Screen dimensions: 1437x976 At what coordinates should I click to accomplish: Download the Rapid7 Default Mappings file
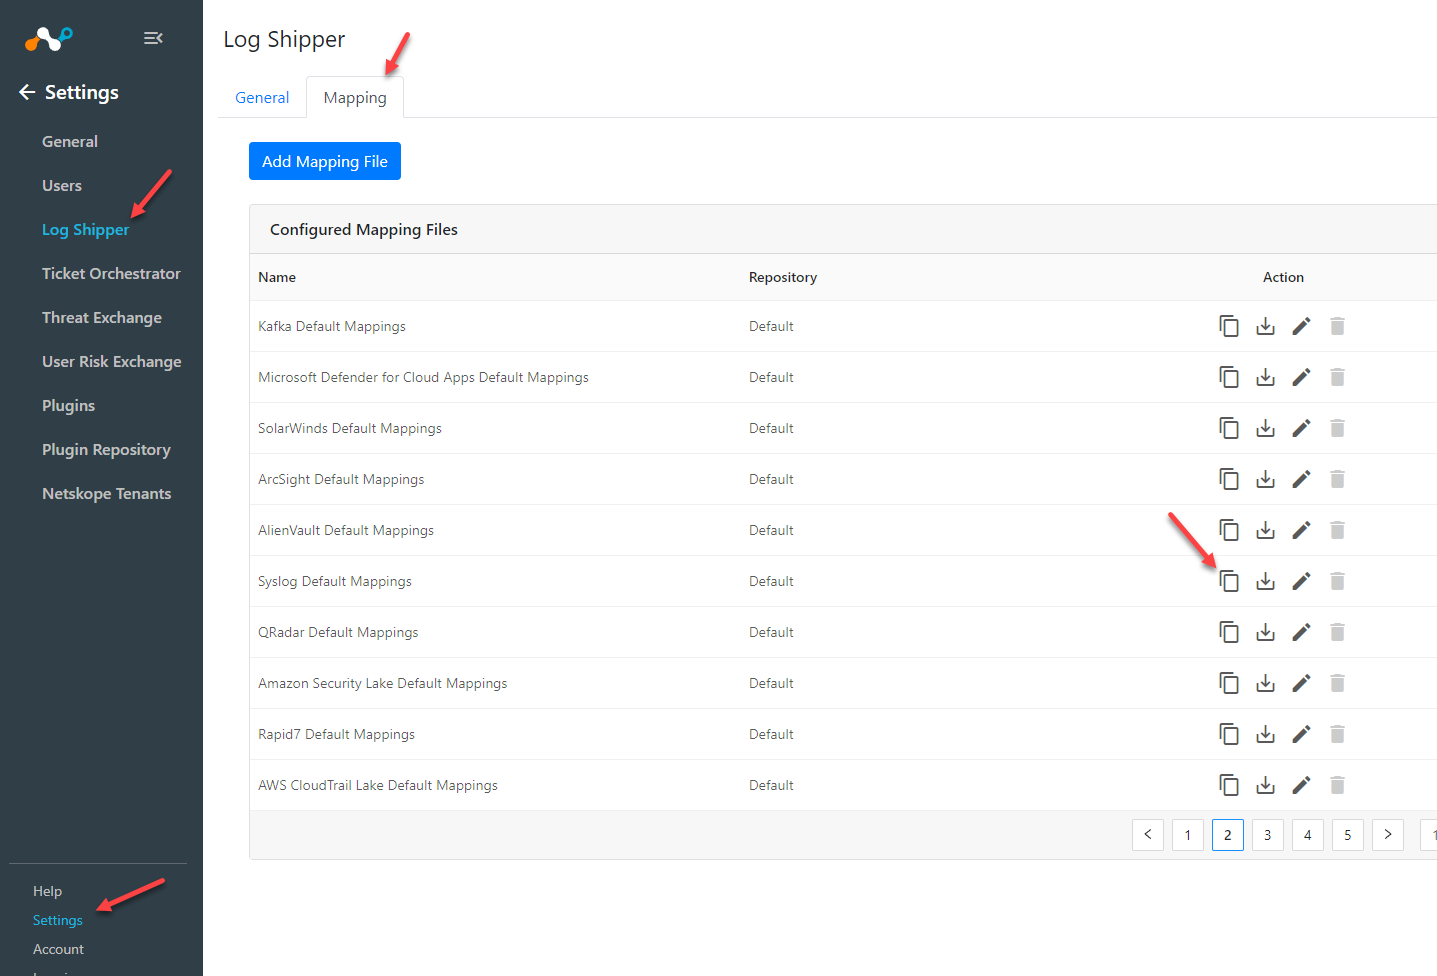1265,734
